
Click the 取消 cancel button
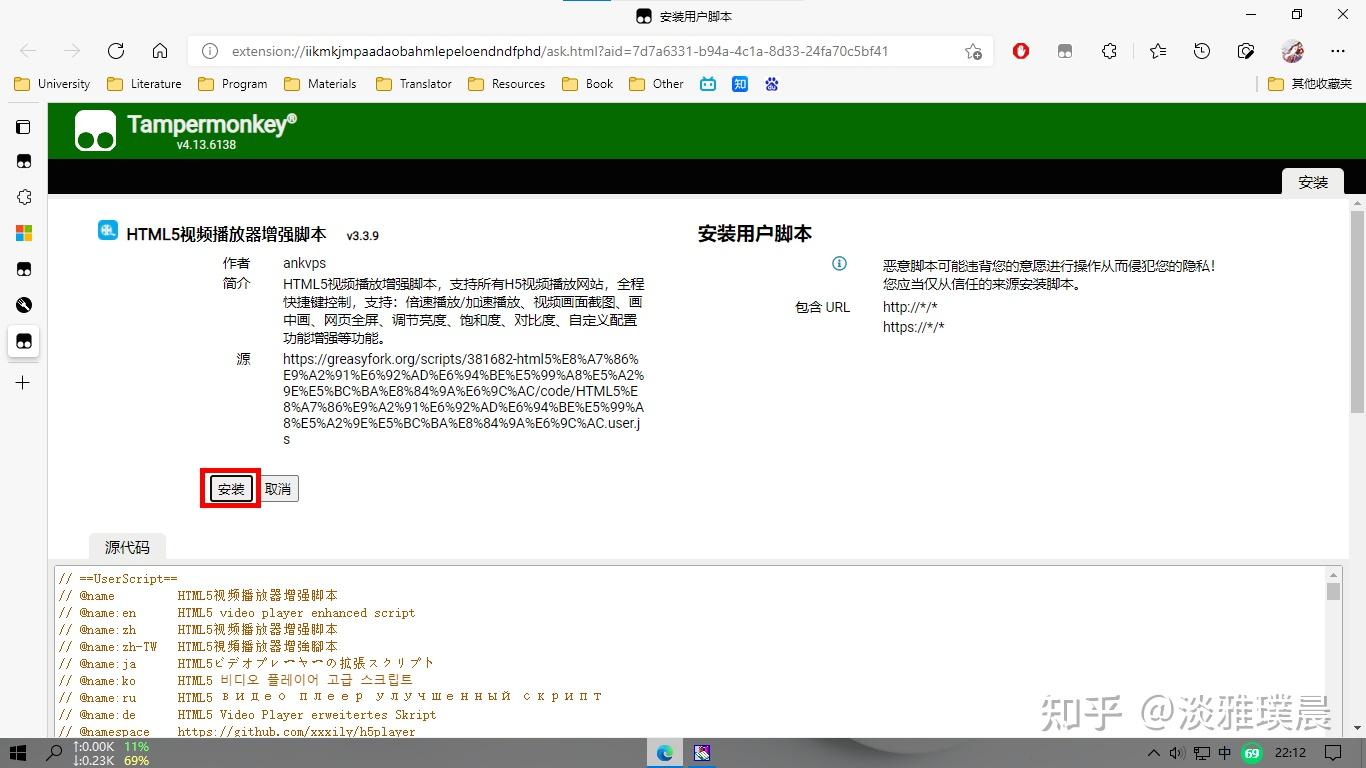278,488
